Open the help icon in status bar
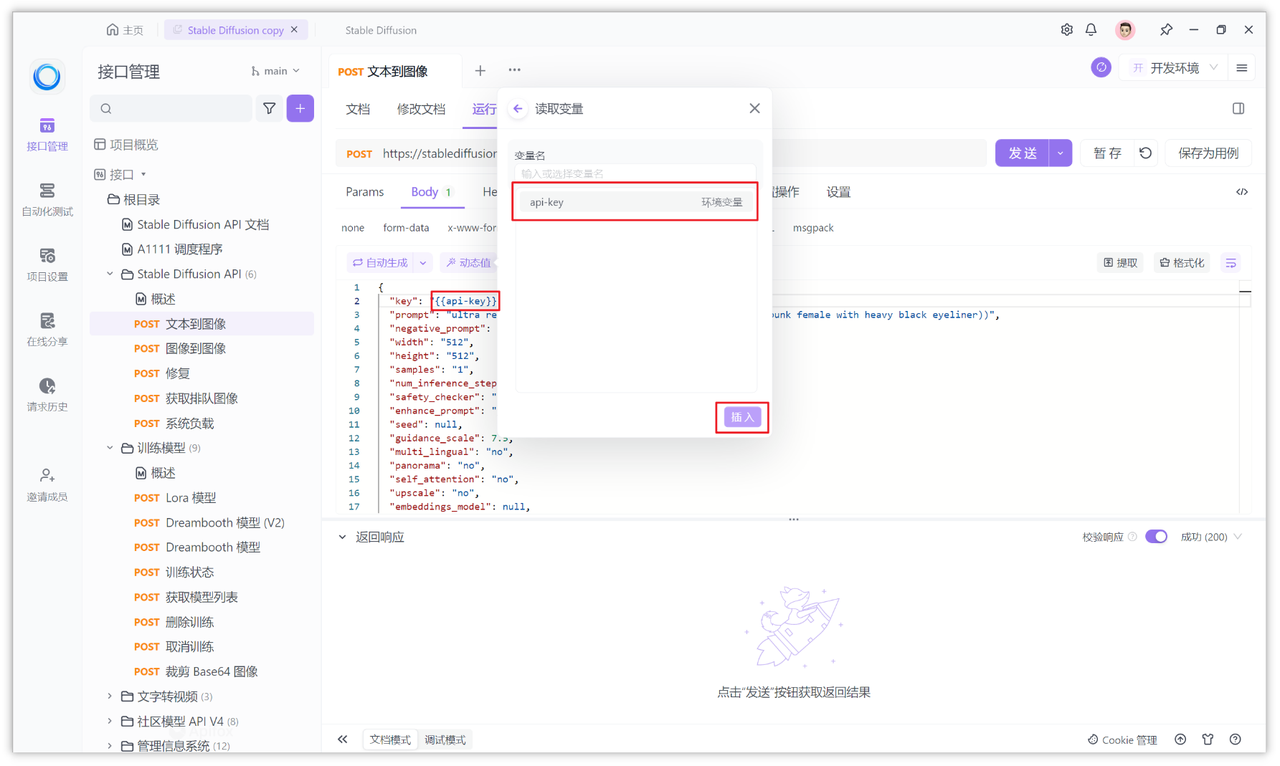This screenshot has height=766, width=1280. [x=1235, y=739]
